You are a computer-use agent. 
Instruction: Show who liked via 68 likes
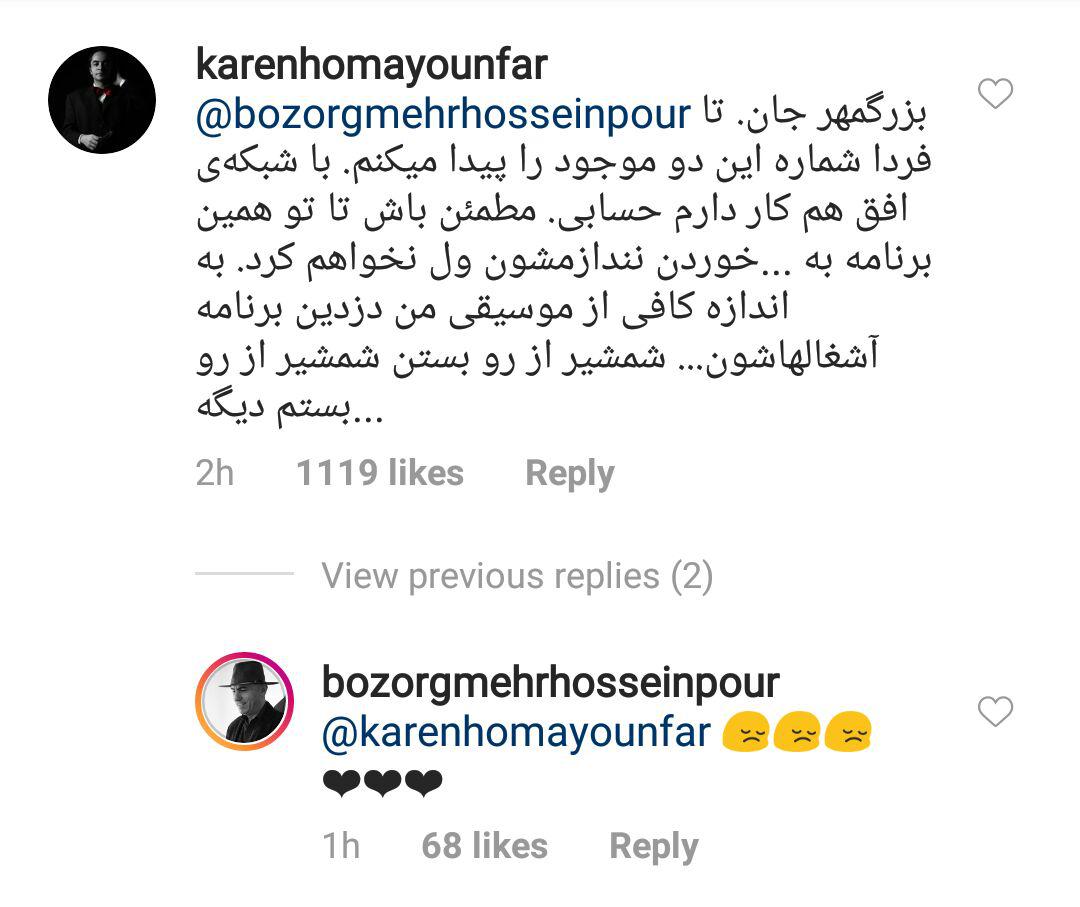coord(484,846)
